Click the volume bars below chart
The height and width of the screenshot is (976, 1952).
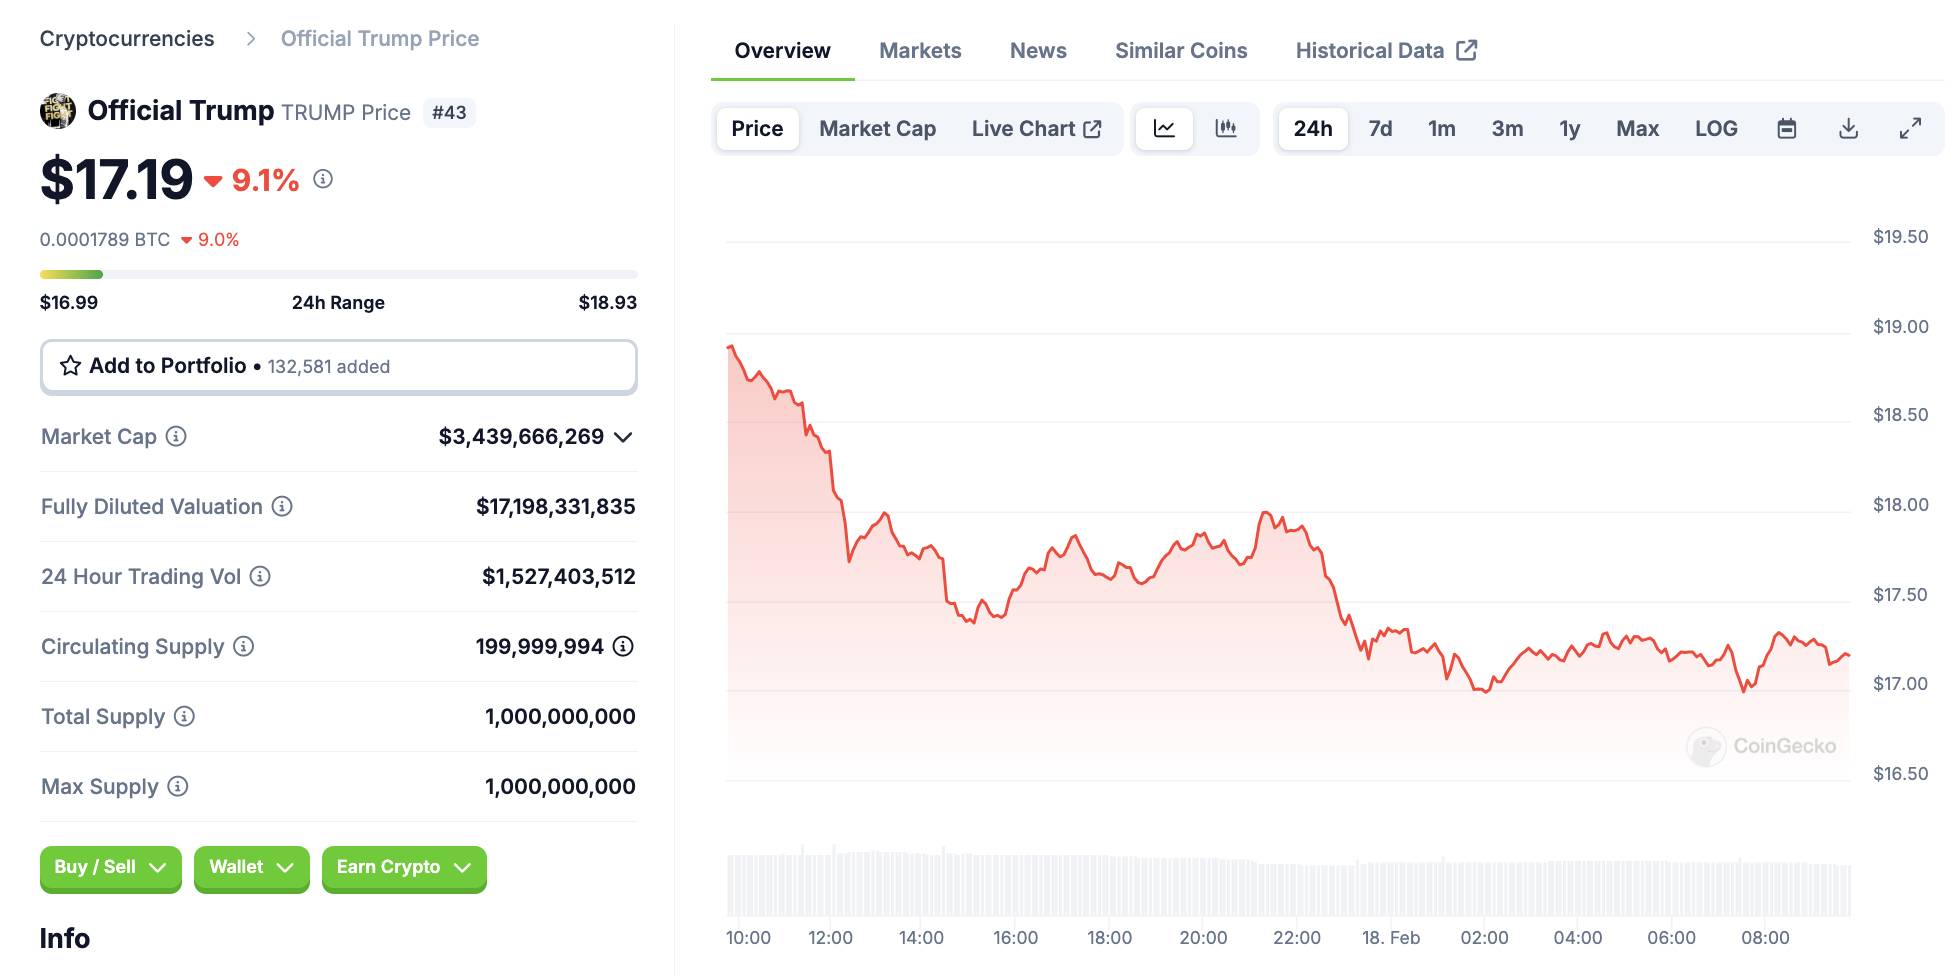pyautogui.click(x=1288, y=883)
